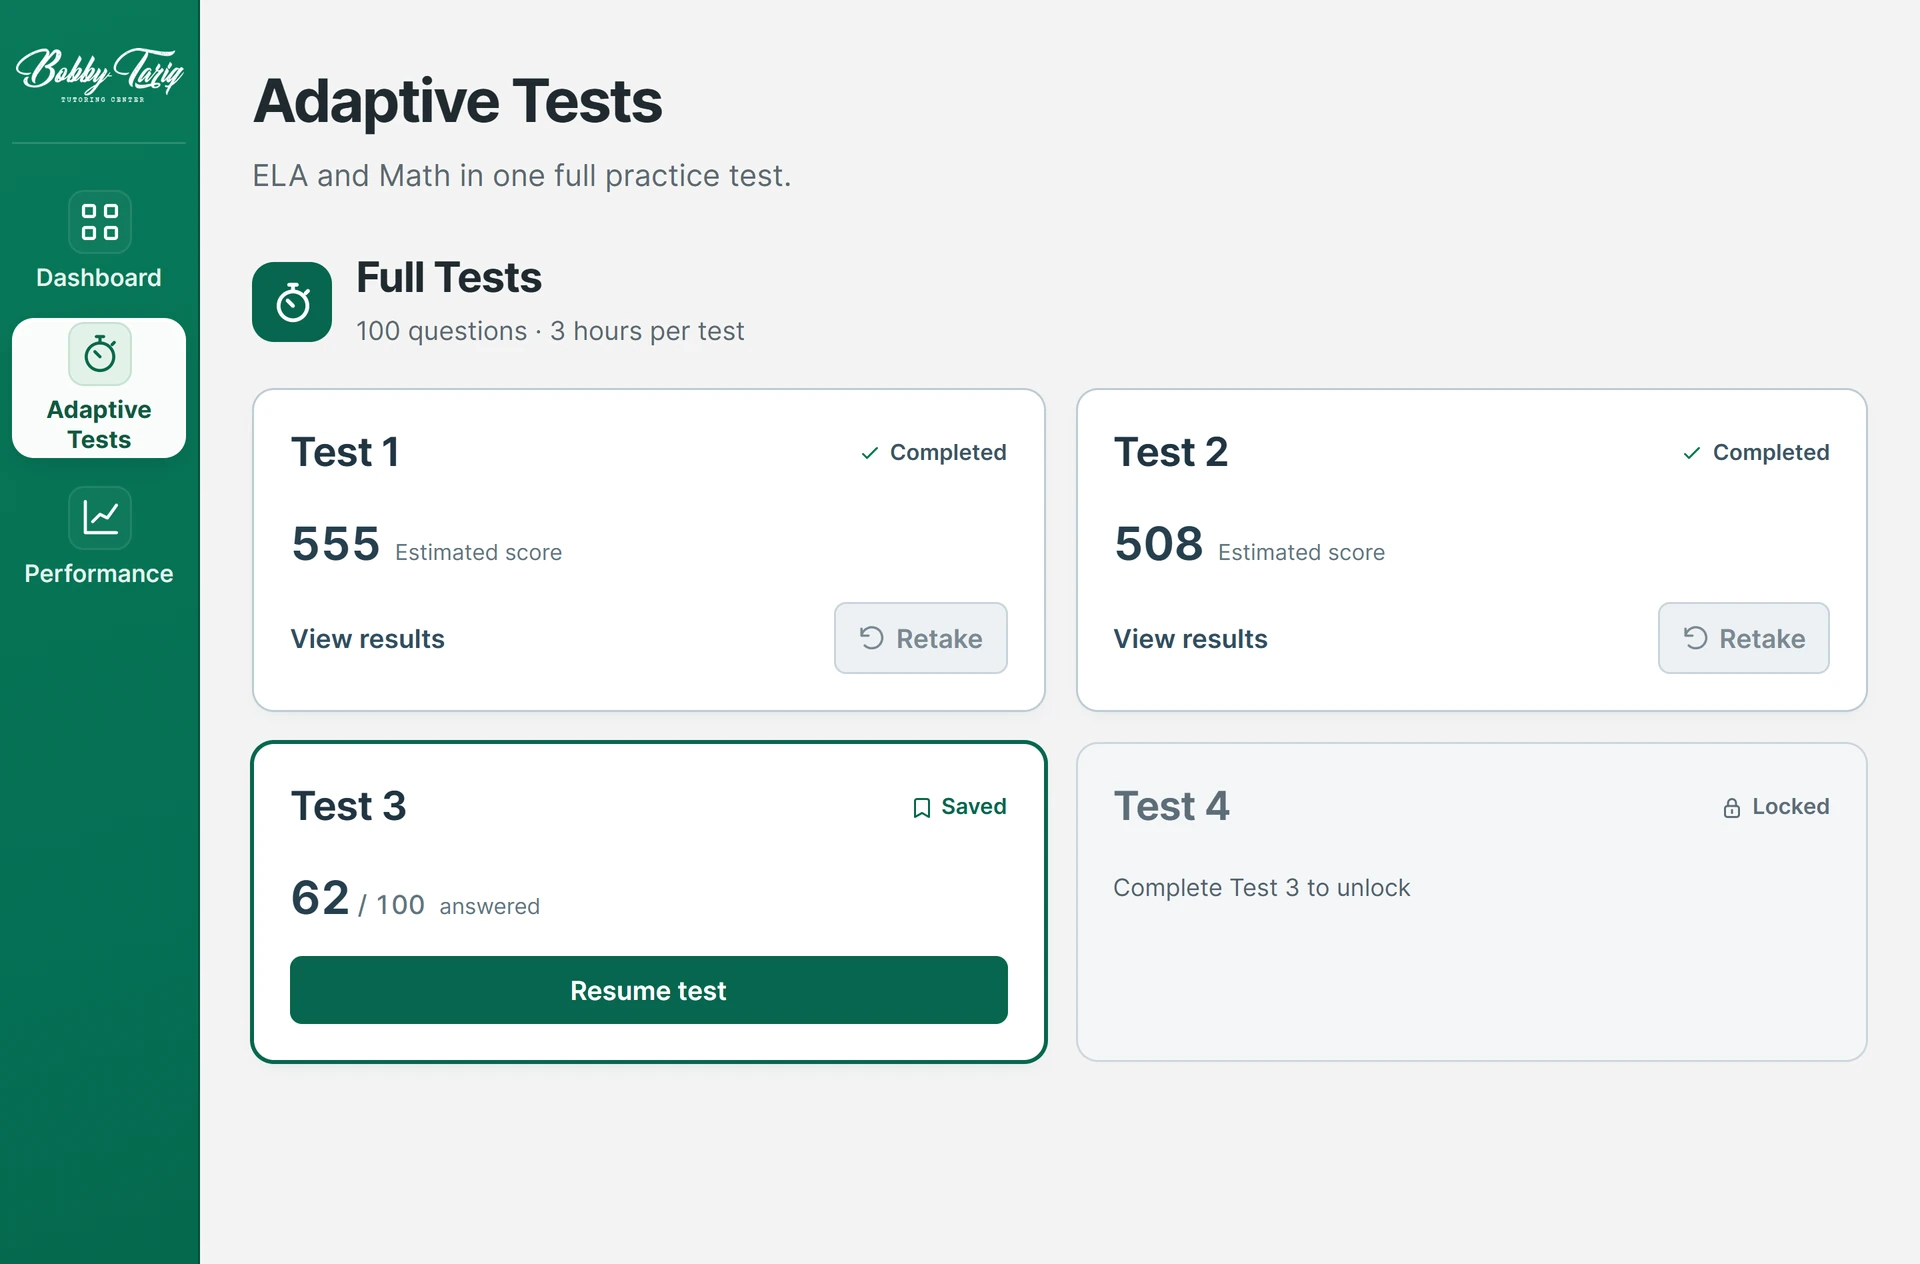Retake Test 1
This screenshot has height=1264, width=1920.
point(921,638)
